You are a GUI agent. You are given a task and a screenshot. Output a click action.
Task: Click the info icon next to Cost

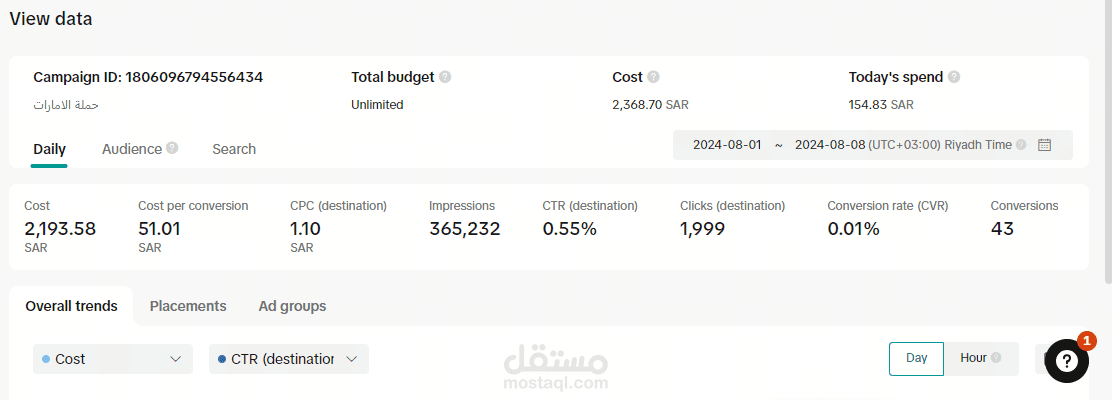(x=653, y=77)
